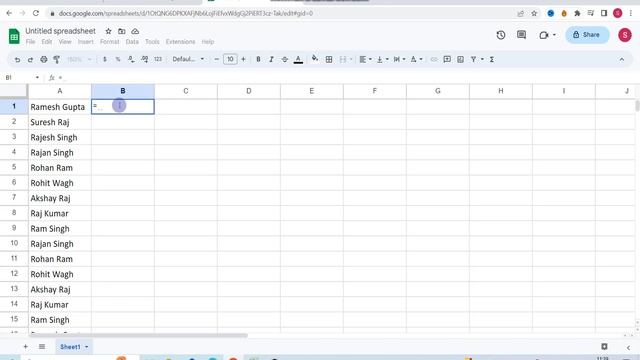Increase decimal places icon
Viewport: 640px width, 360px height.
coord(144,60)
